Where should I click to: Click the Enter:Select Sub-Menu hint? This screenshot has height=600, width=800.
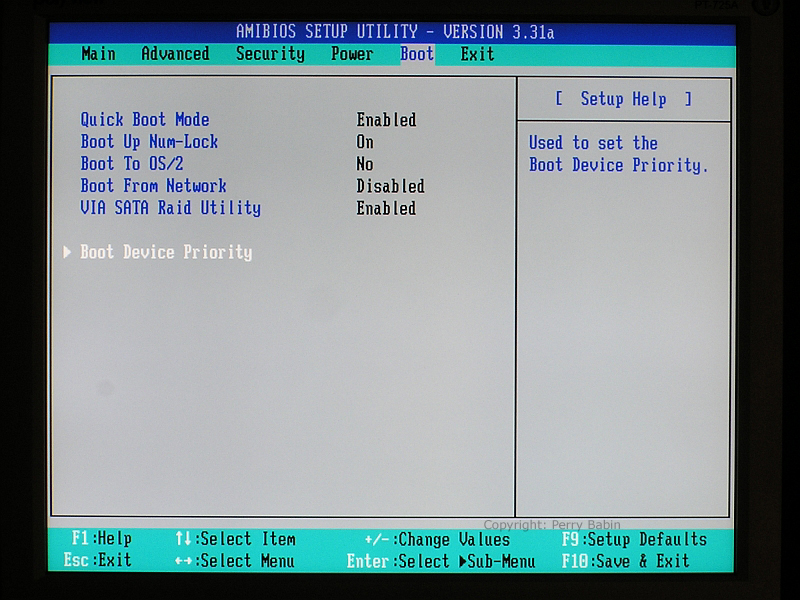(x=441, y=561)
